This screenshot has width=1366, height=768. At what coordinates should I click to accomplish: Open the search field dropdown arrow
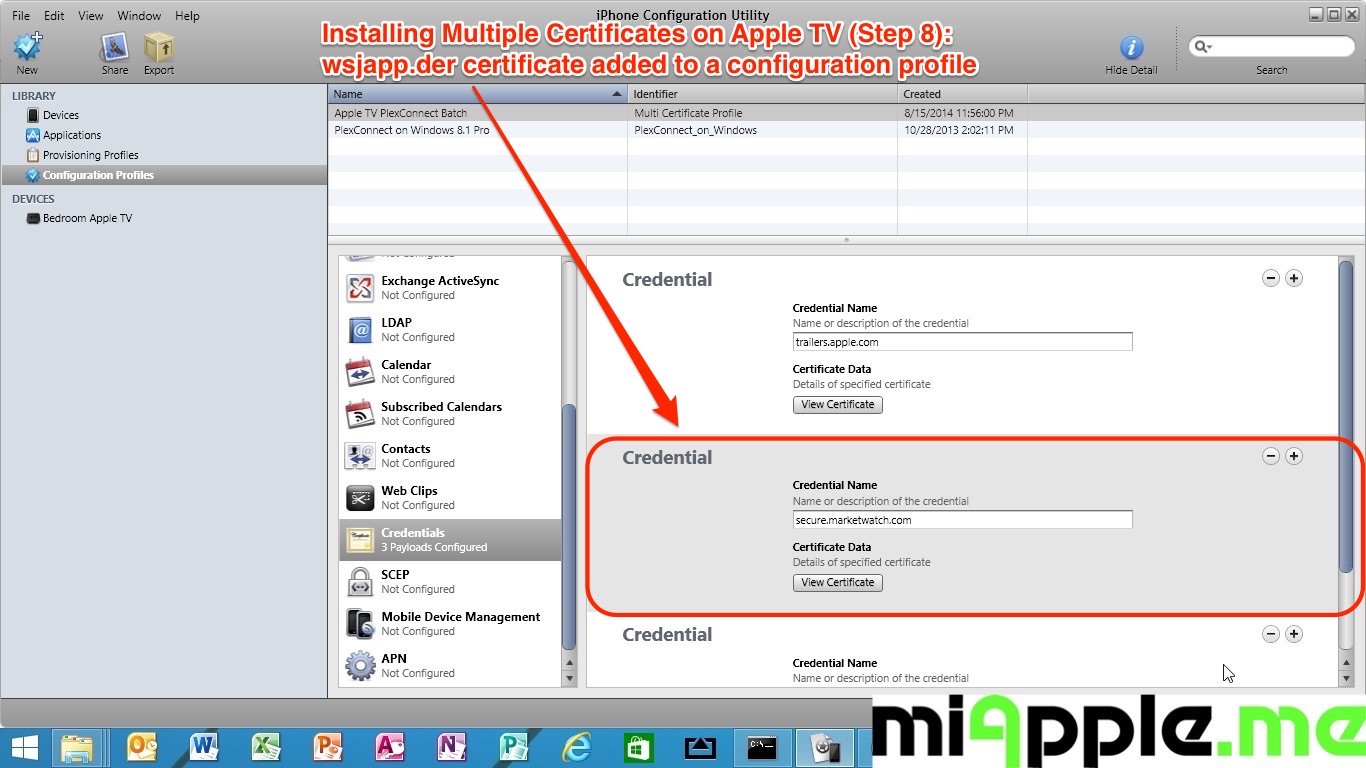coord(1203,47)
